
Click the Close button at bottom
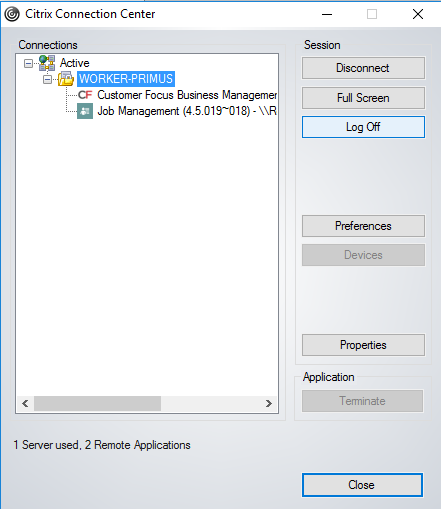click(362, 485)
